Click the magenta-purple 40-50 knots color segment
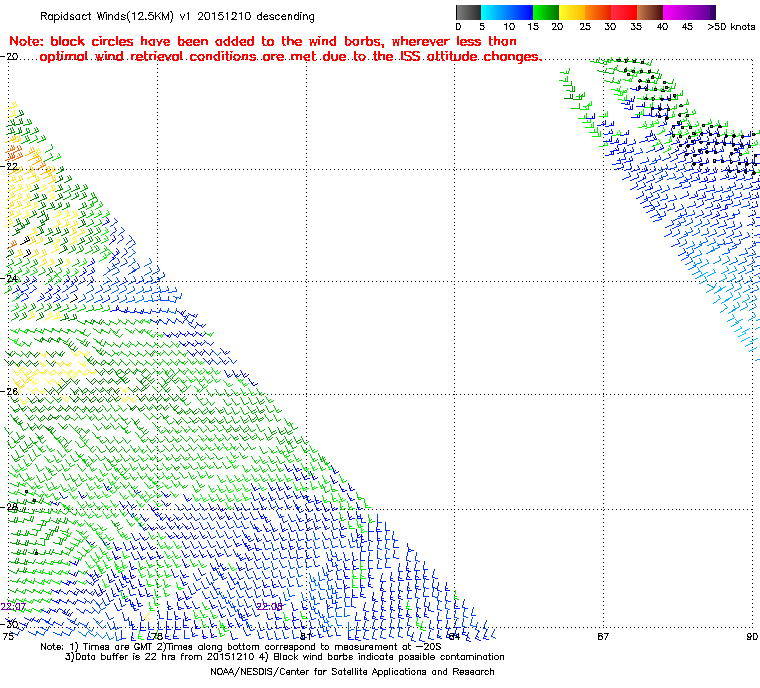760x688 pixels. click(689, 12)
